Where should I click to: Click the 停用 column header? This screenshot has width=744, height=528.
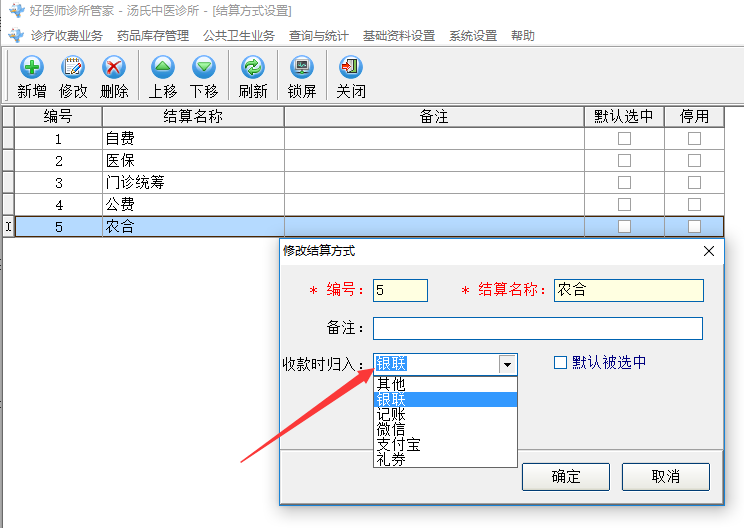point(694,117)
